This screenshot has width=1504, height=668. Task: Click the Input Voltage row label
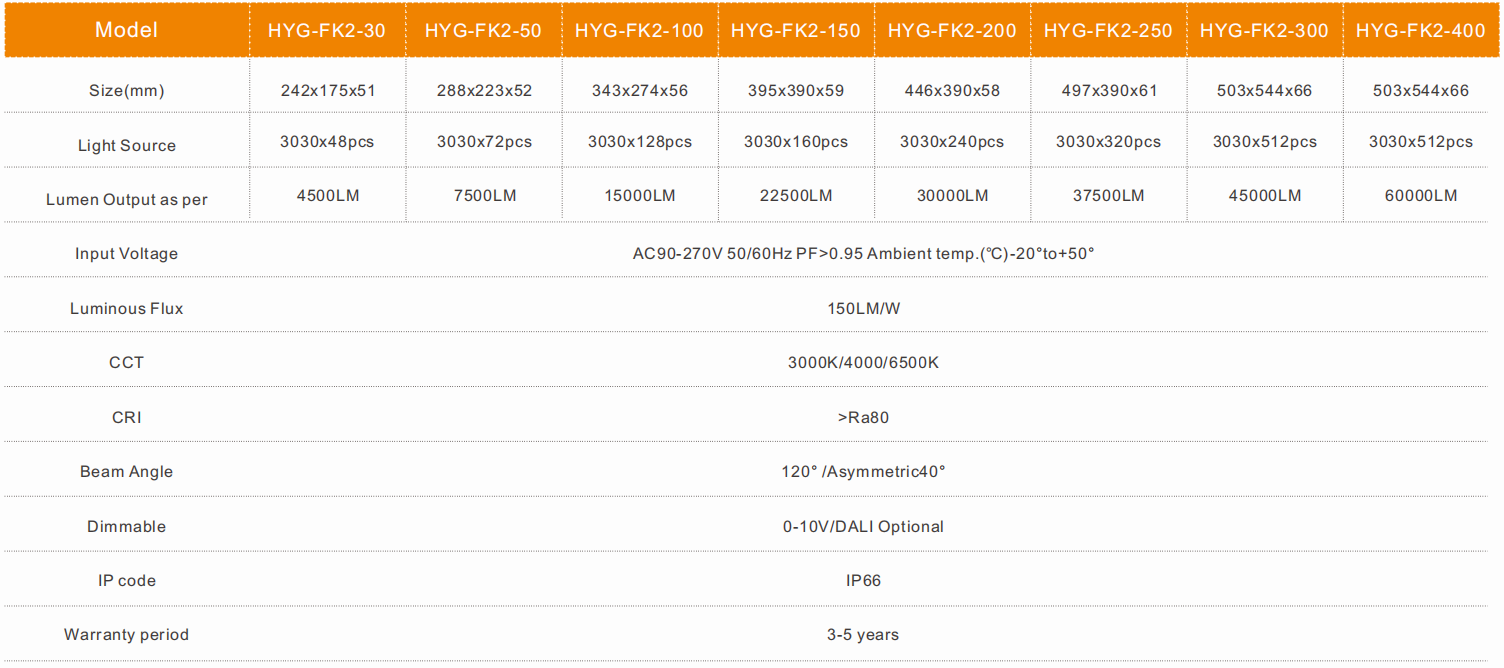[126, 254]
